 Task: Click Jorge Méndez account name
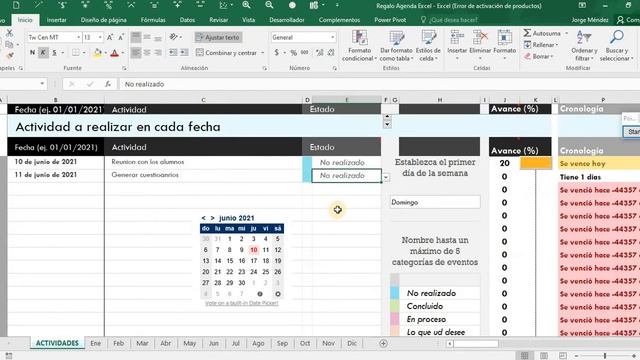[x=589, y=20]
